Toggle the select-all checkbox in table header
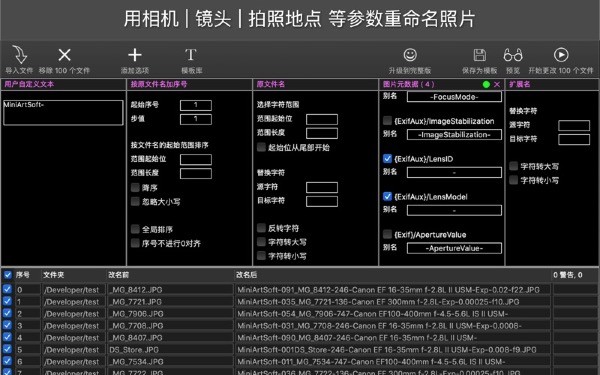 [8, 275]
